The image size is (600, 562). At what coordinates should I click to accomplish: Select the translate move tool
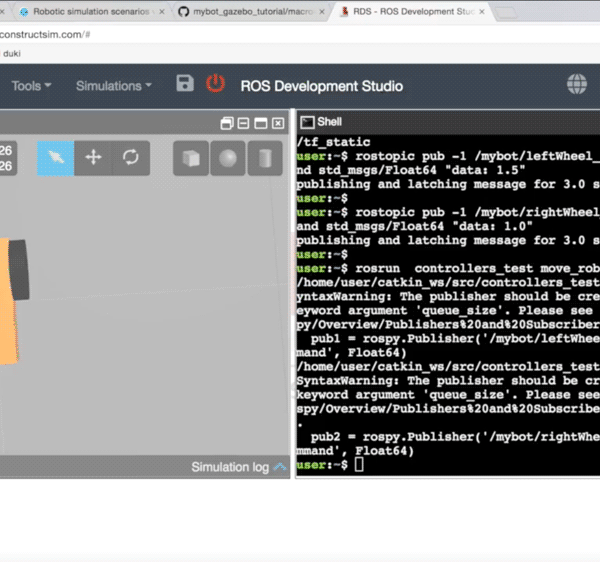(93, 158)
